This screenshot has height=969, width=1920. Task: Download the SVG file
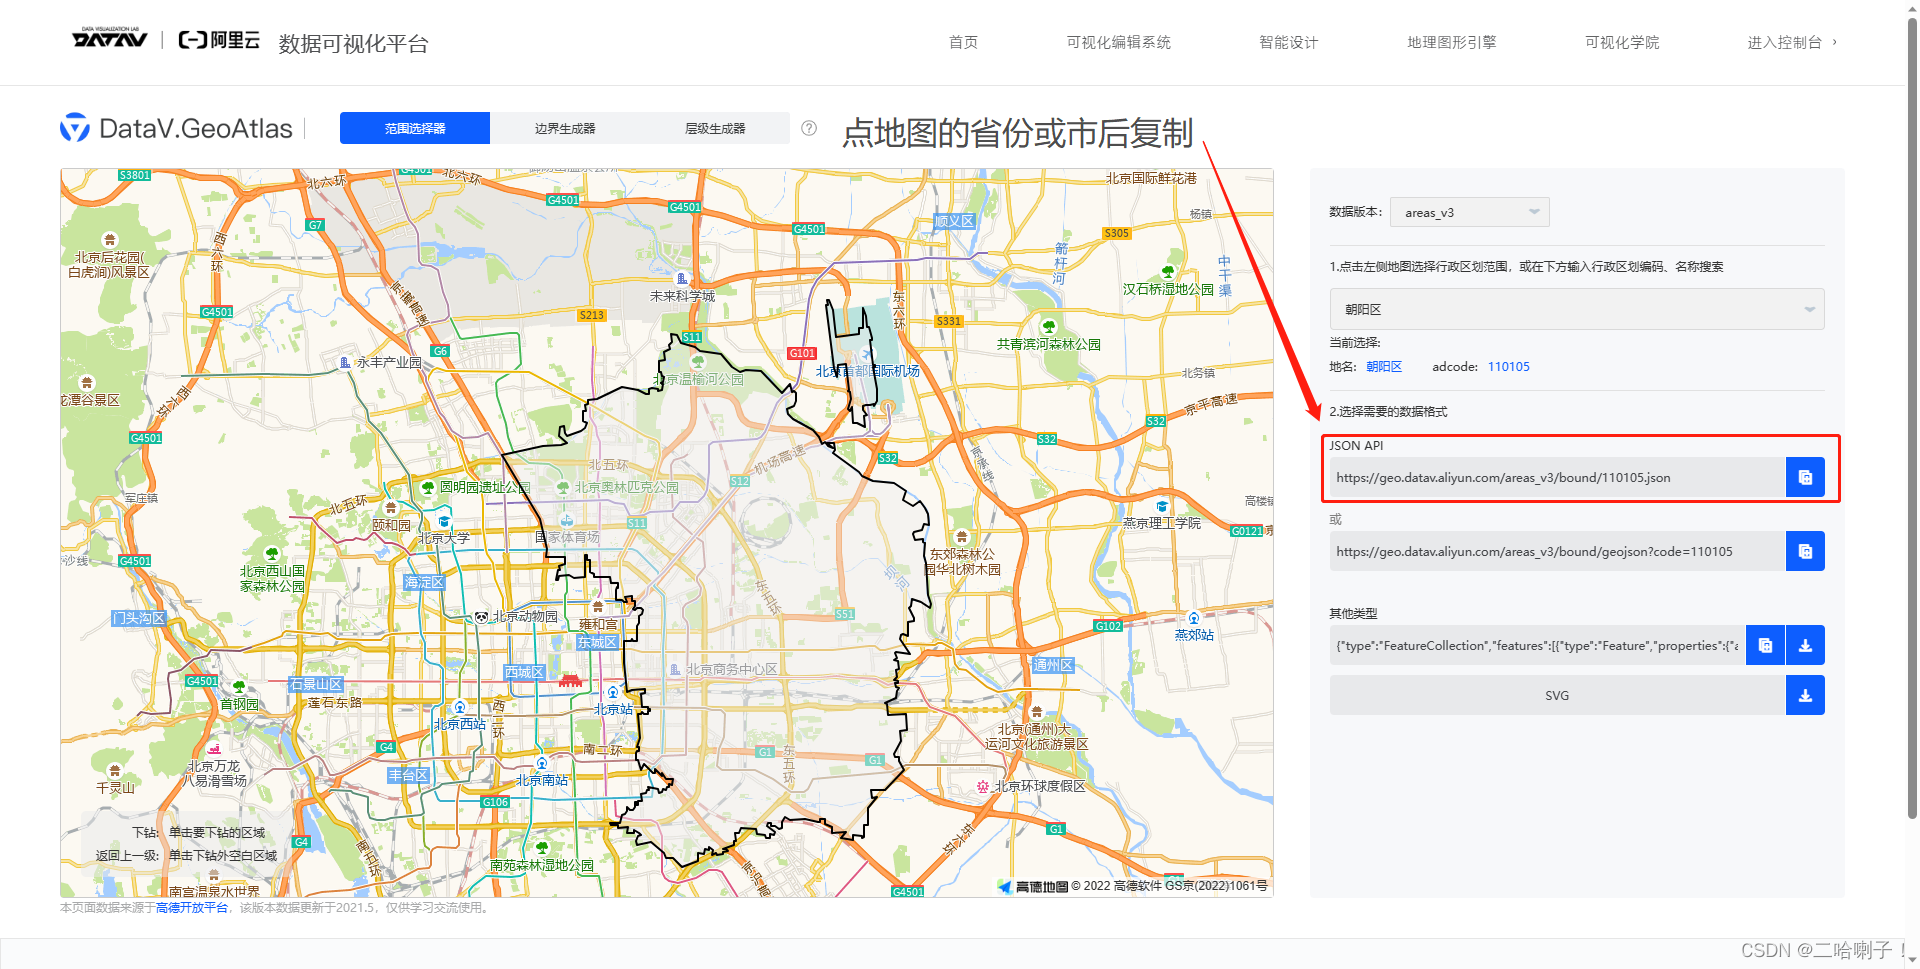coord(1805,695)
